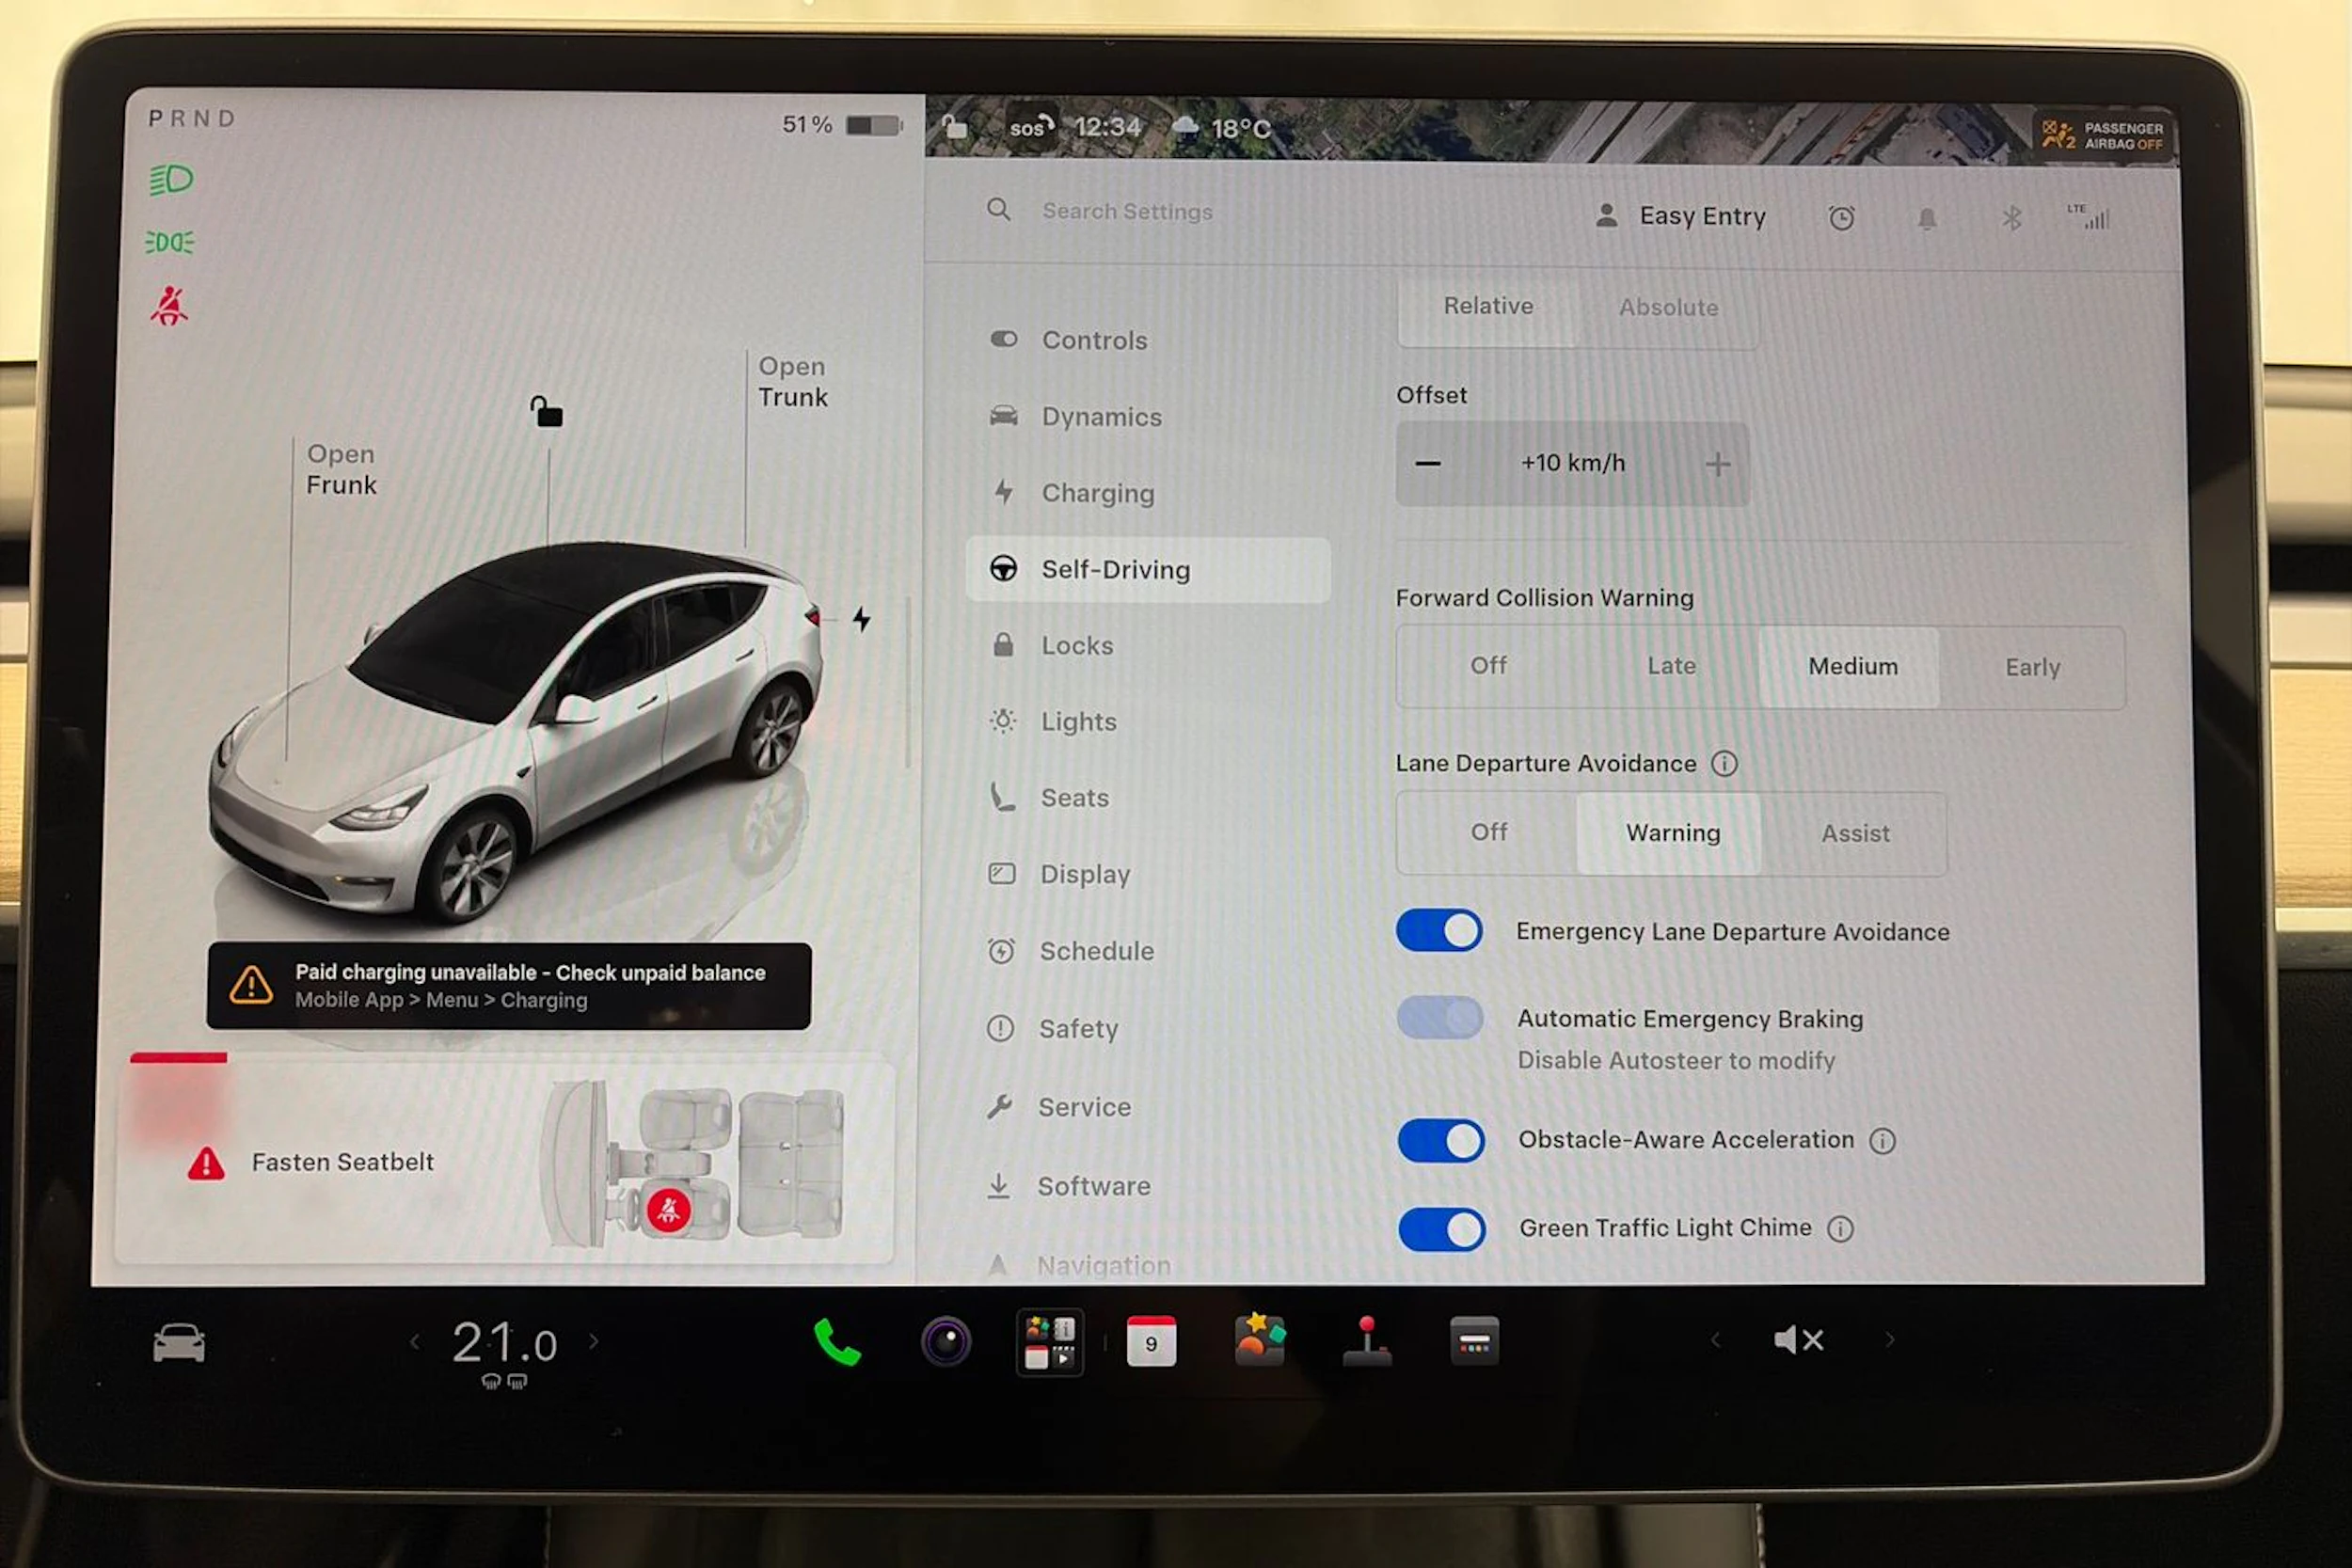The height and width of the screenshot is (1568, 2352).
Task: Toggle Obstacle-Aware Acceleration
Action: tap(1441, 1141)
